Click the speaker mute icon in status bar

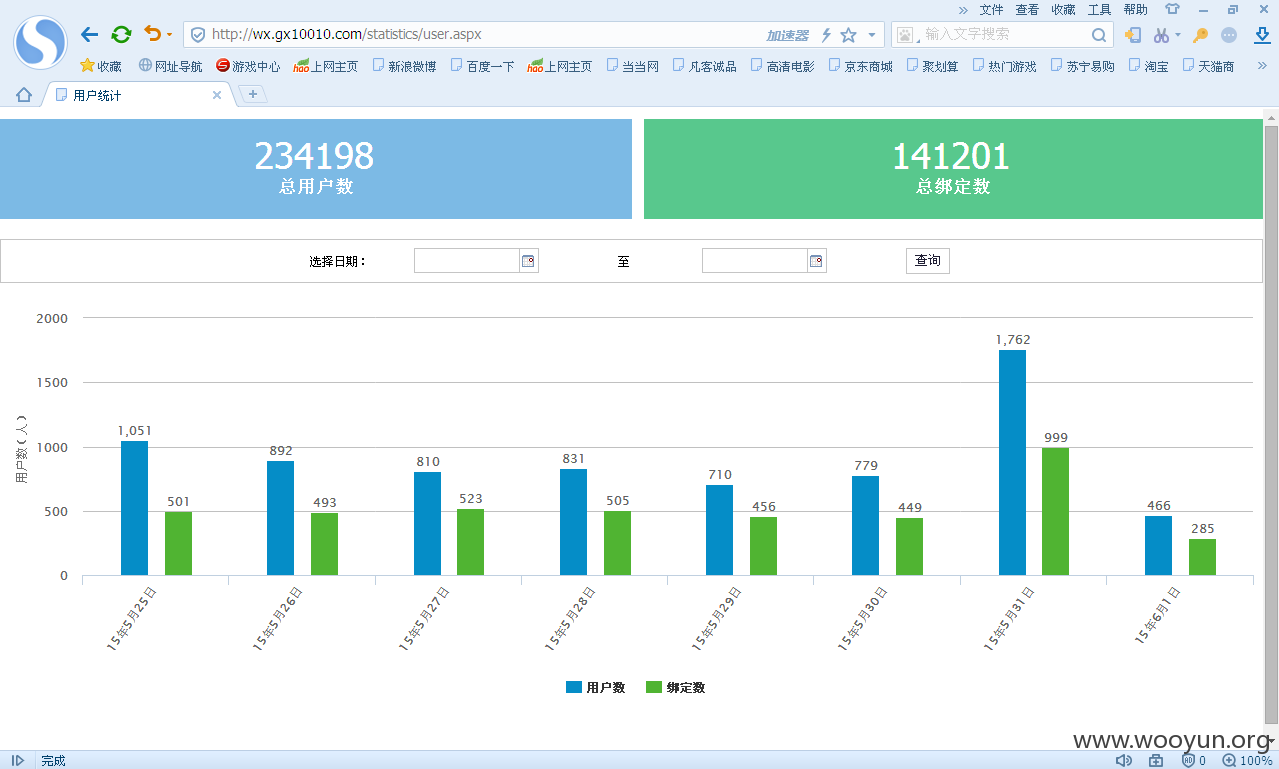point(1124,760)
